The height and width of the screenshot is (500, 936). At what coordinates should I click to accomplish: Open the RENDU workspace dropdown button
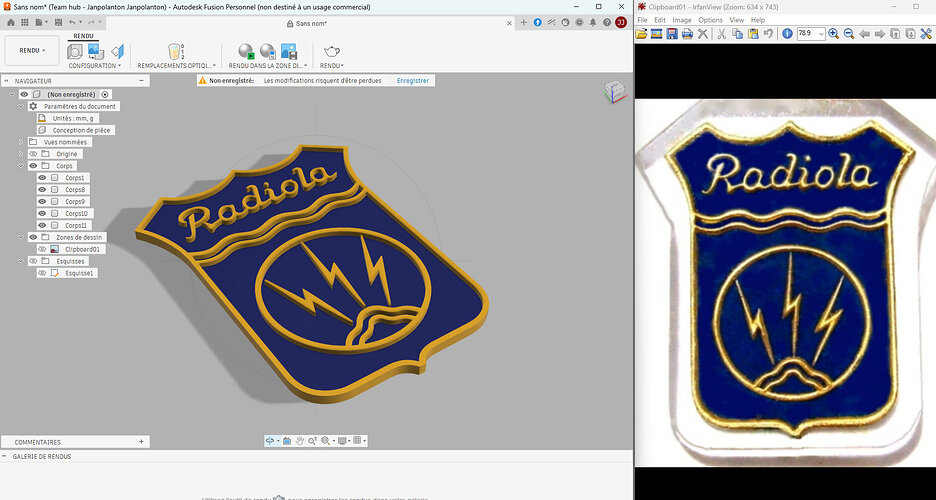pos(32,51)
